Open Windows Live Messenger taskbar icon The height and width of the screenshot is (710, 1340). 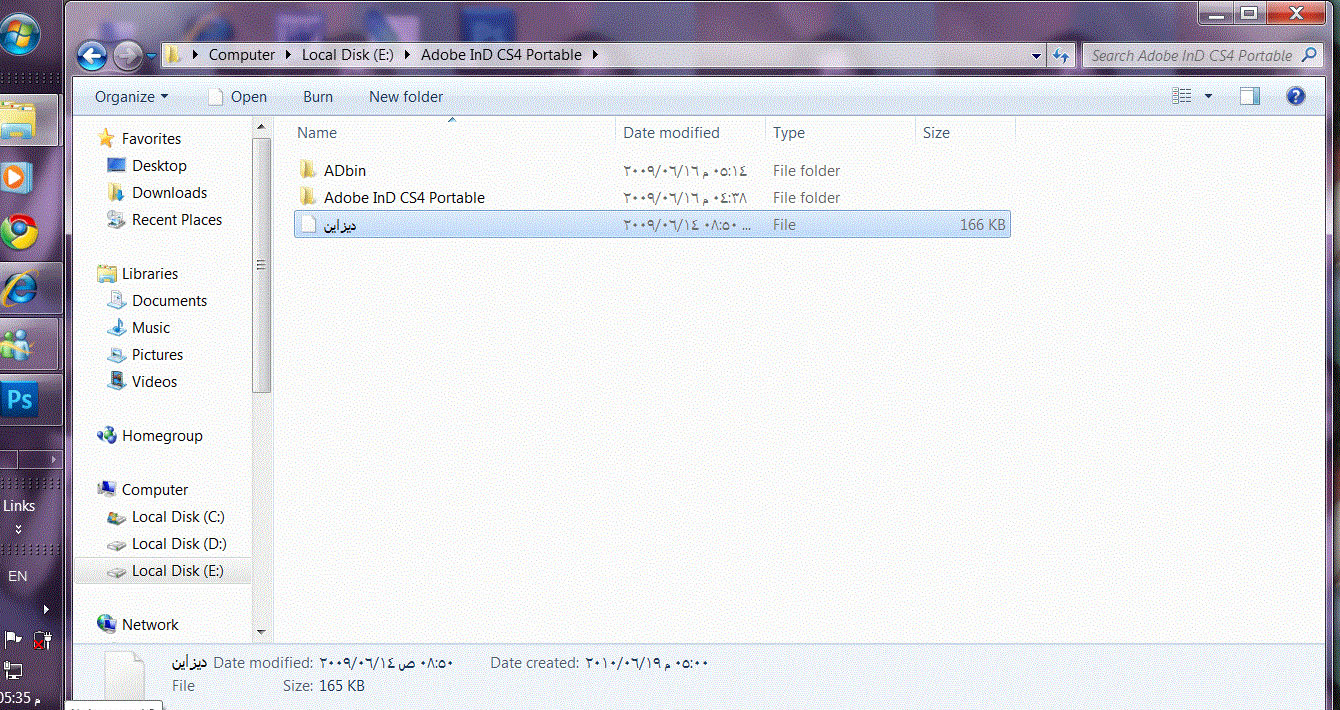(16, 345)
